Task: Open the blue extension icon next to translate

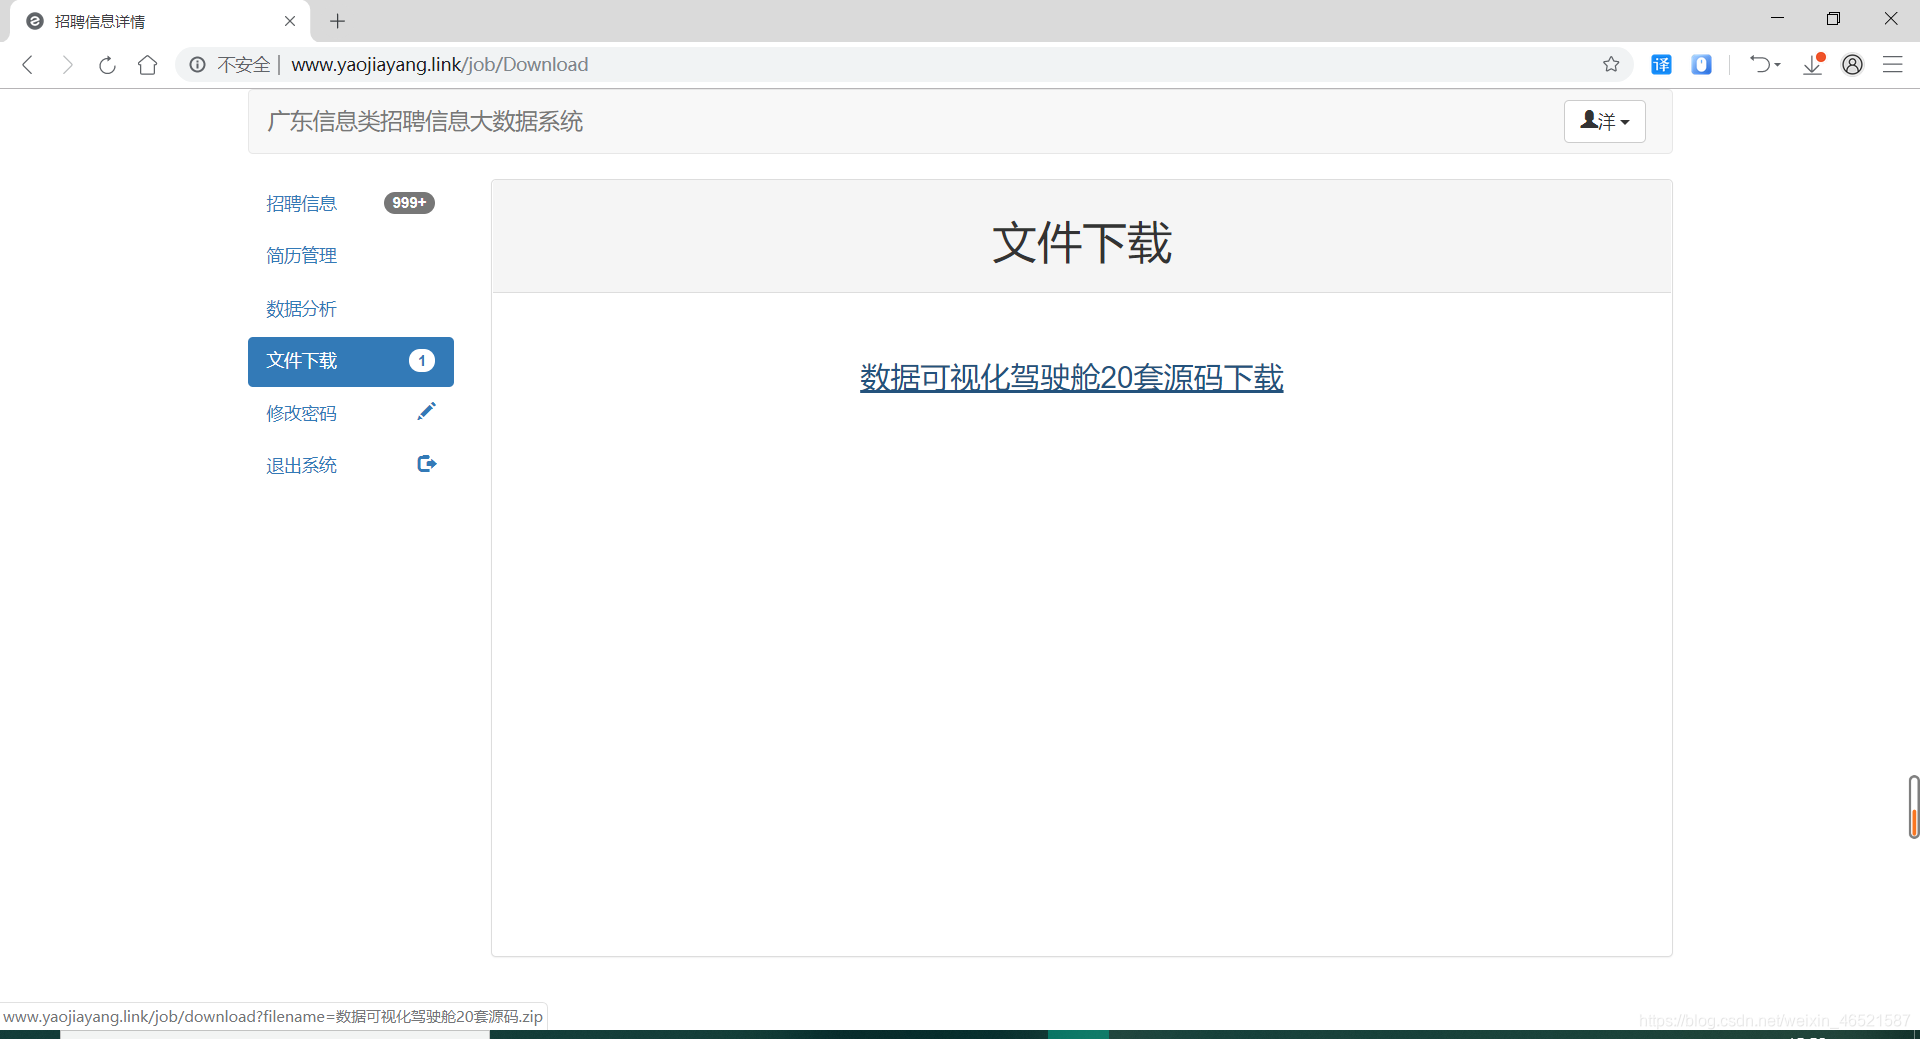Action: point(1701,65)
